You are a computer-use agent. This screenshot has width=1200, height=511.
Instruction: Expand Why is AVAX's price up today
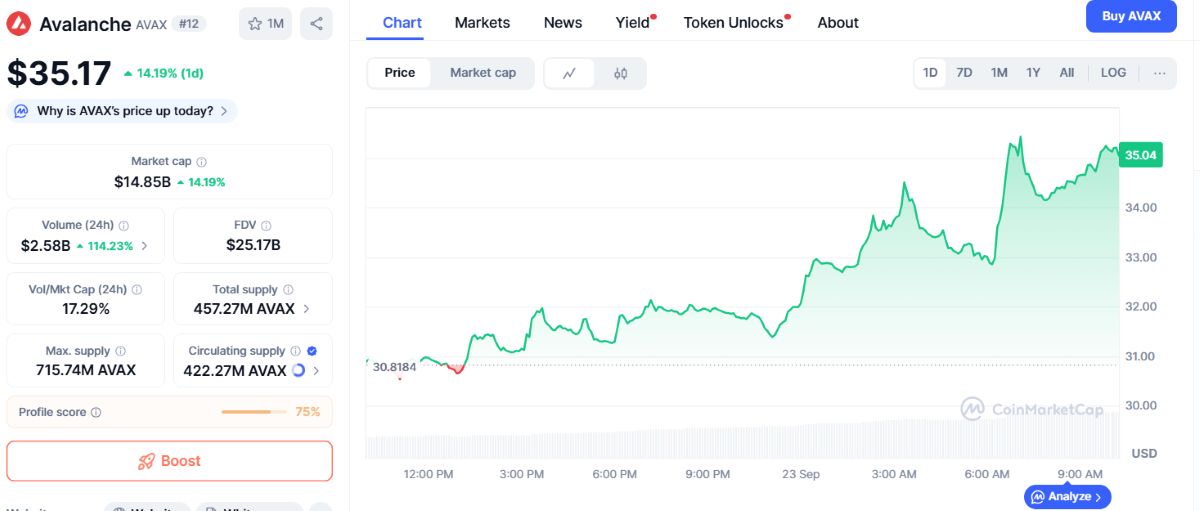point(123,111)
